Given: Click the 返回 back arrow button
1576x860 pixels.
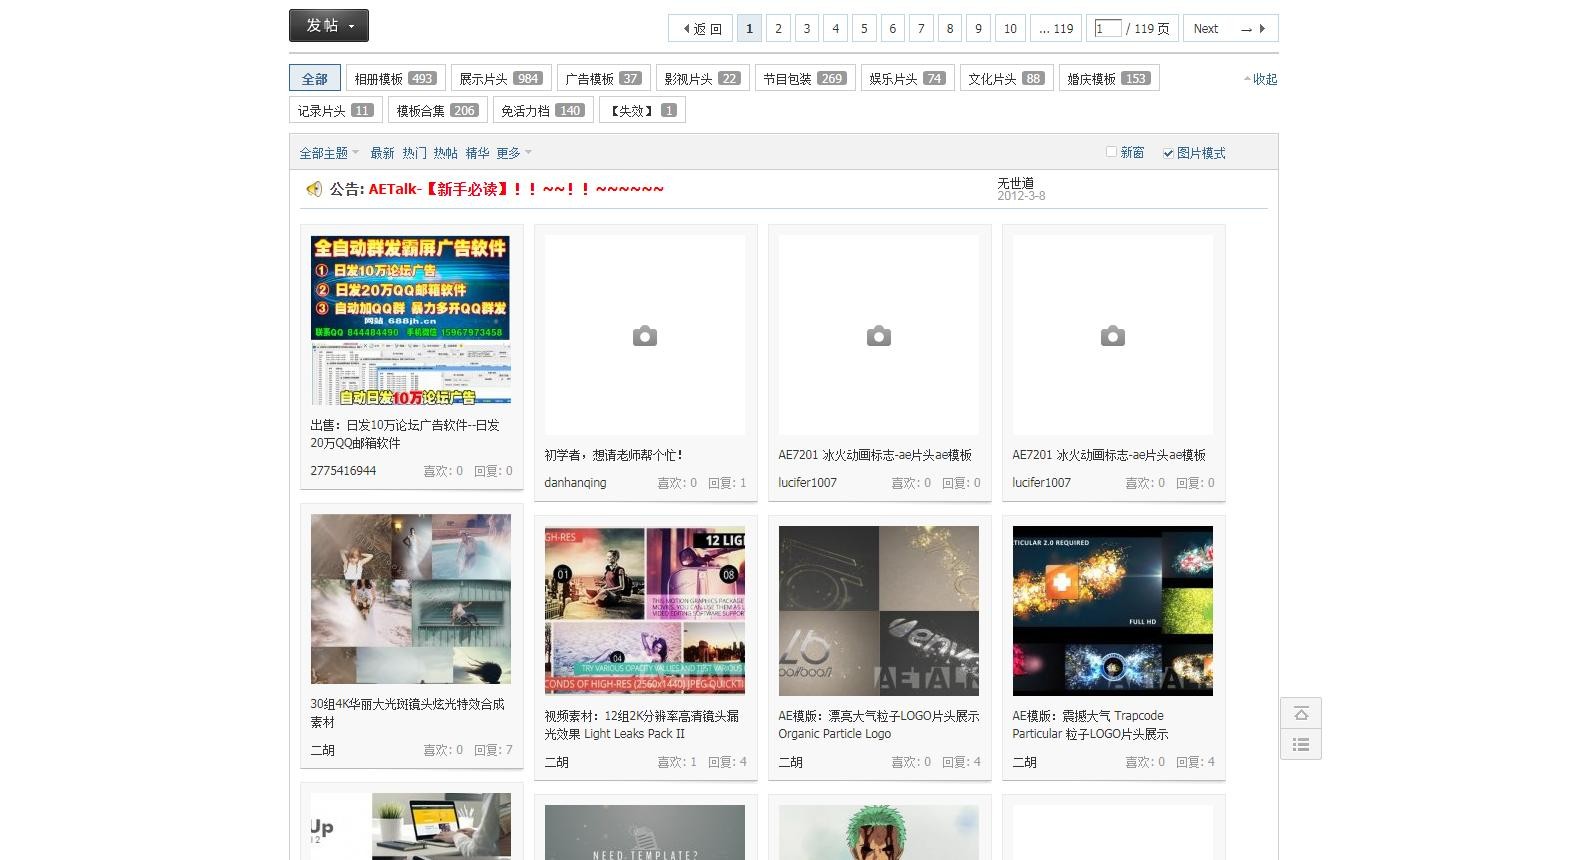Looking at the screenshot, I should coord(701,29).
